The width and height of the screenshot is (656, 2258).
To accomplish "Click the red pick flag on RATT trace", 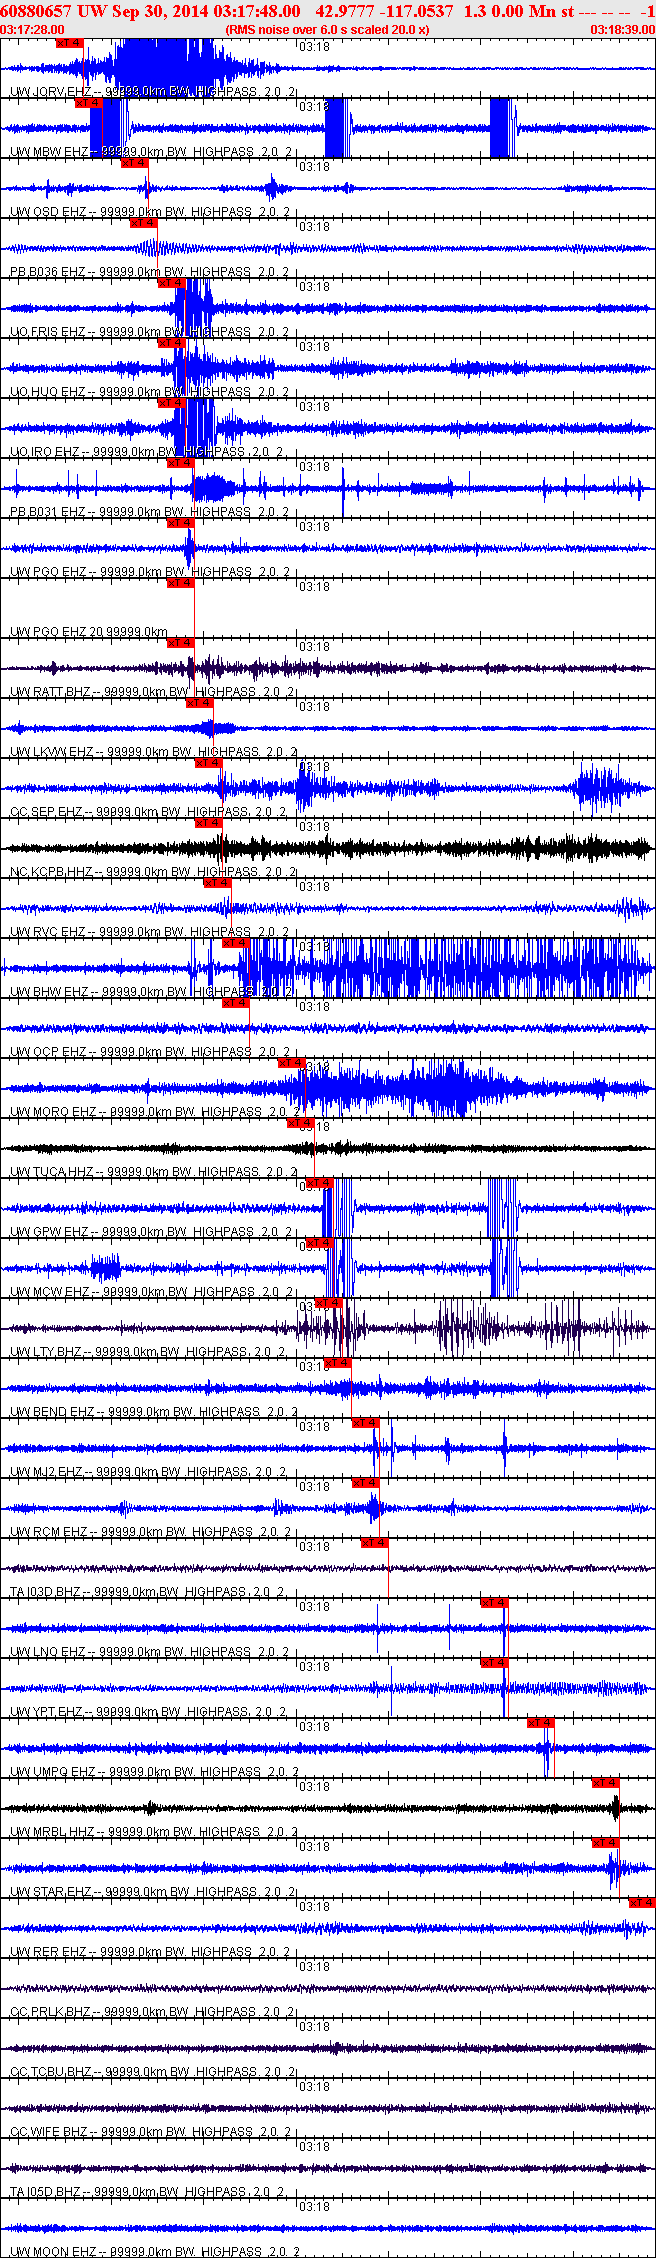I will (x=180, y=642).
